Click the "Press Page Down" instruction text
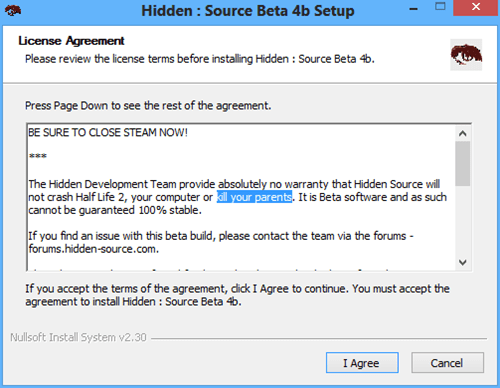 pyautogui.click(x=148, y=106)
